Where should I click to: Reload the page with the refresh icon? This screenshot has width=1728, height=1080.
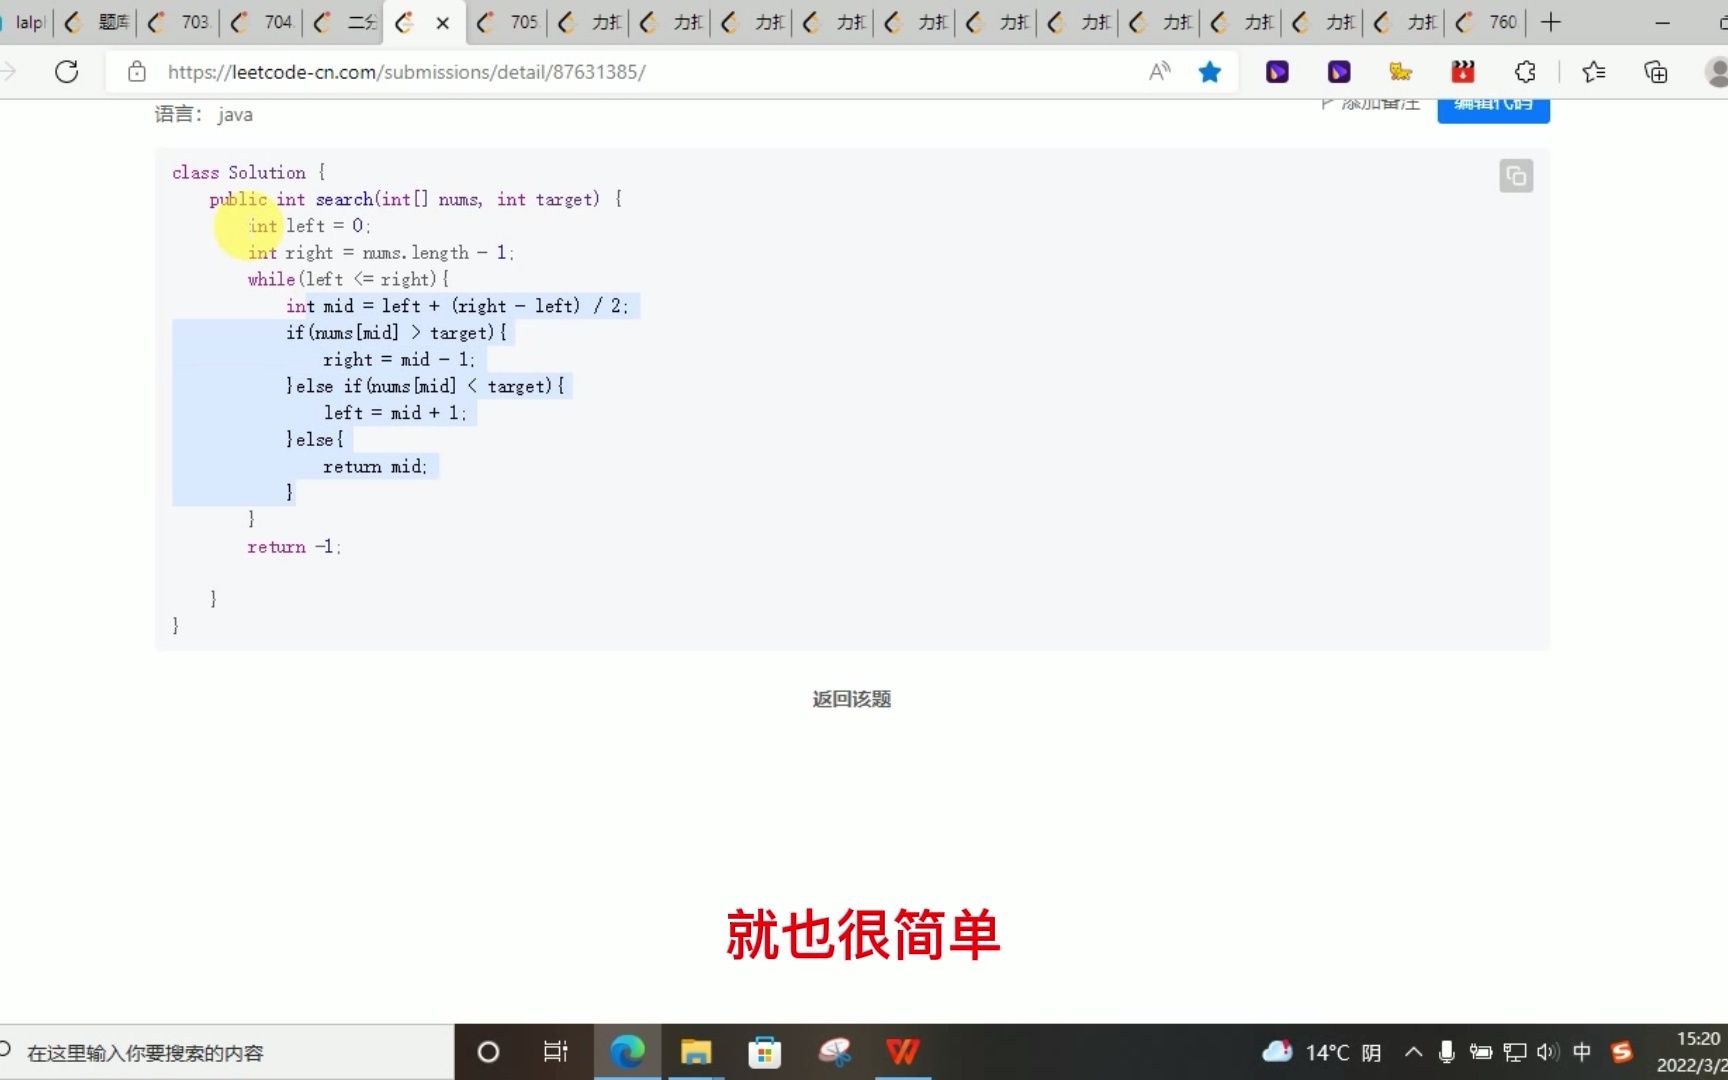coord(66,71)
